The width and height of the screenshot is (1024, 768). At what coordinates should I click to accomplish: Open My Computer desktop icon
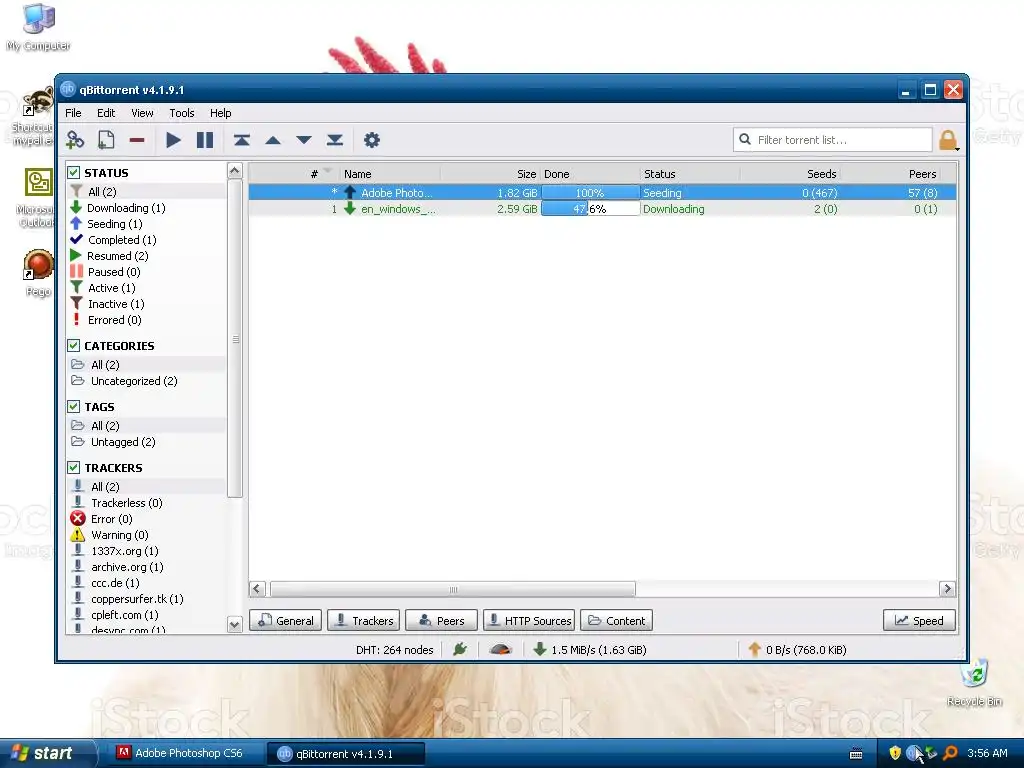38,27
